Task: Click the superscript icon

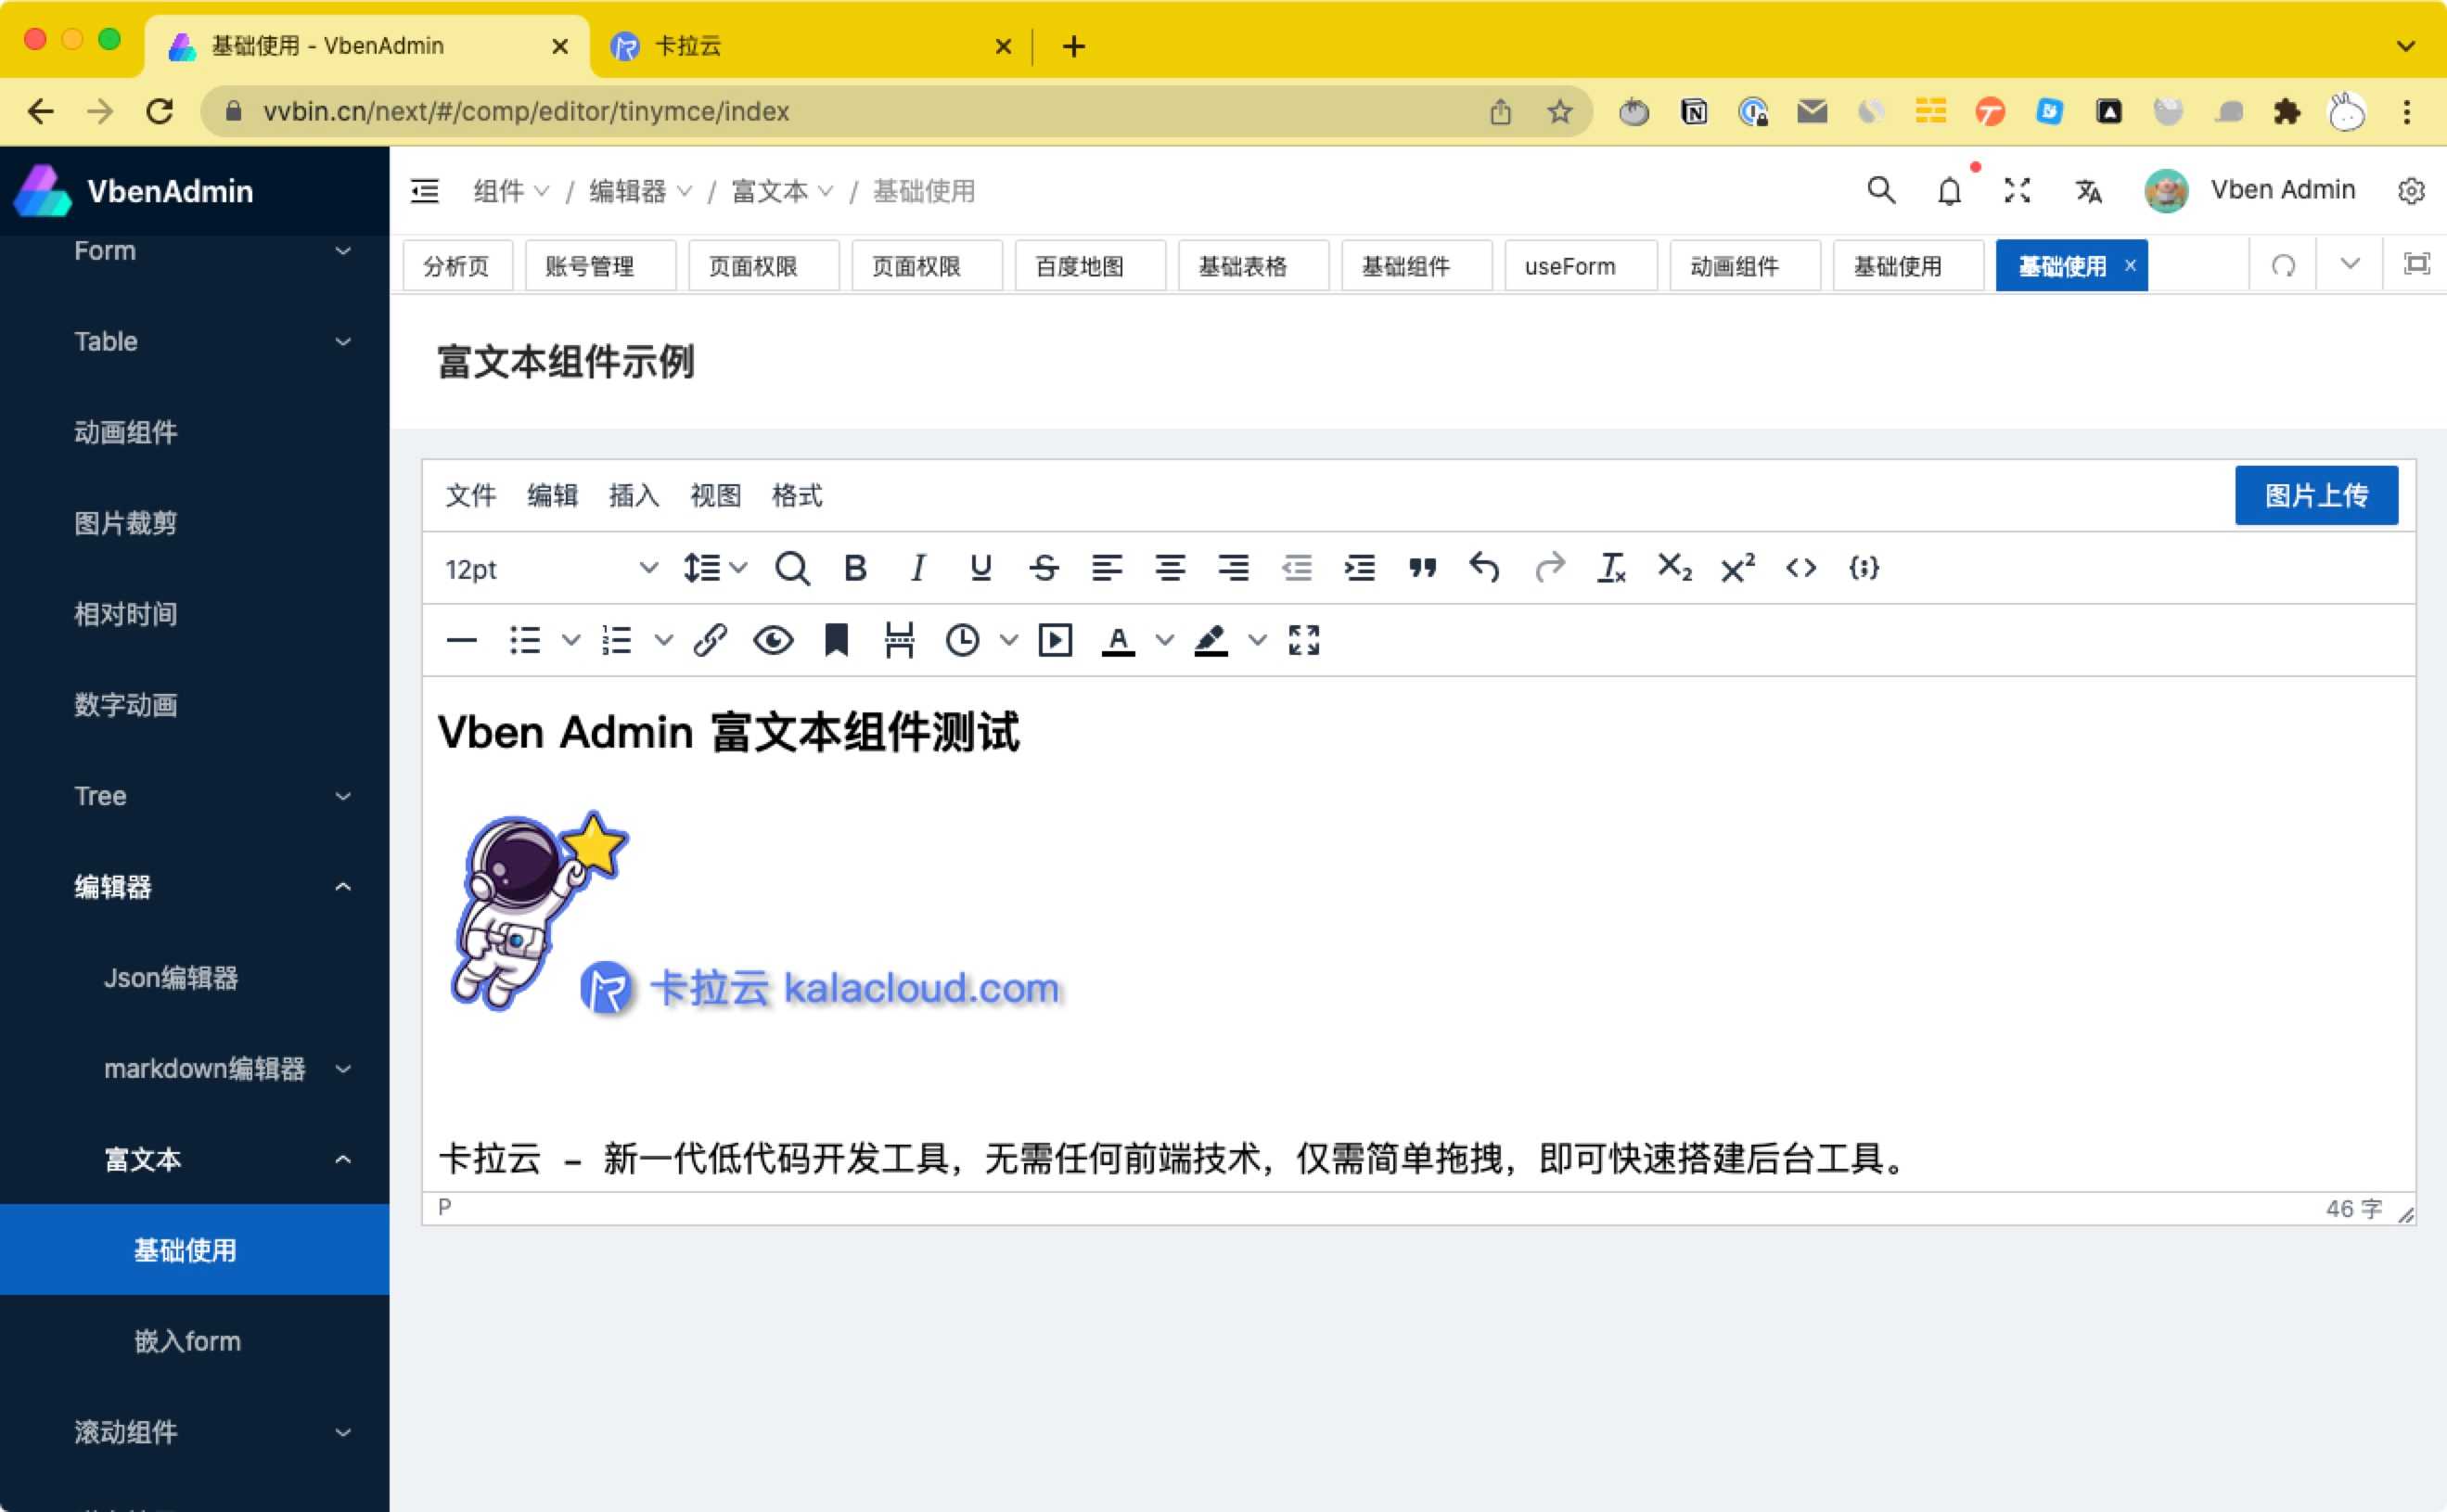Action: [1736, 567]
